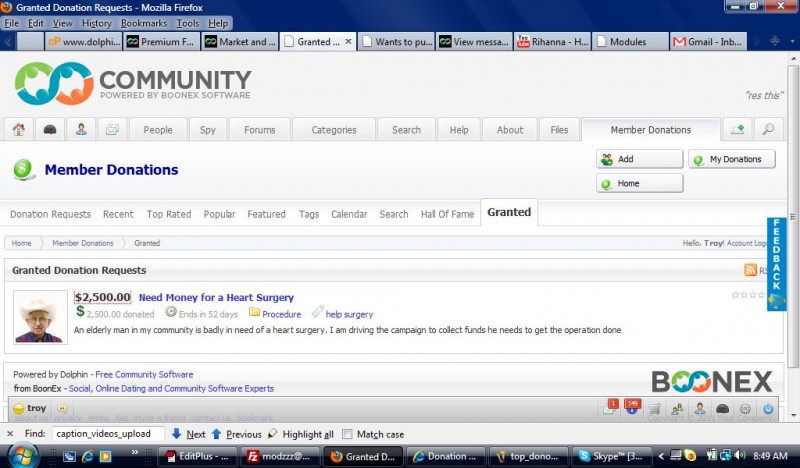The height and width of the screenshot is (468, 800).
Task: Open the Calendar submenu tab
Action: (349, 214)
